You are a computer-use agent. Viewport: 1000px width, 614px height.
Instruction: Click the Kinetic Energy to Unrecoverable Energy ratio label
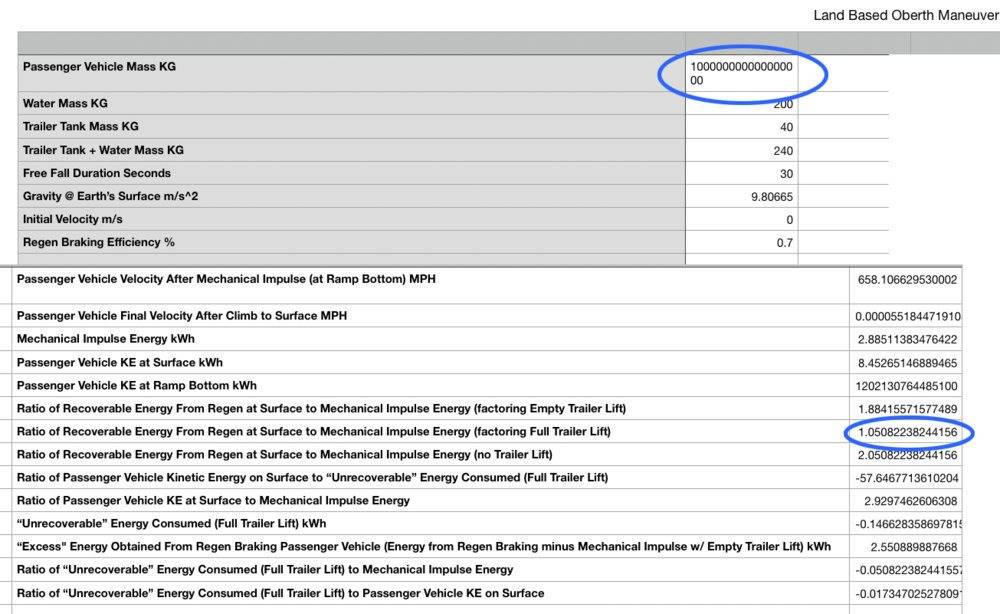[x=312, y=477]
